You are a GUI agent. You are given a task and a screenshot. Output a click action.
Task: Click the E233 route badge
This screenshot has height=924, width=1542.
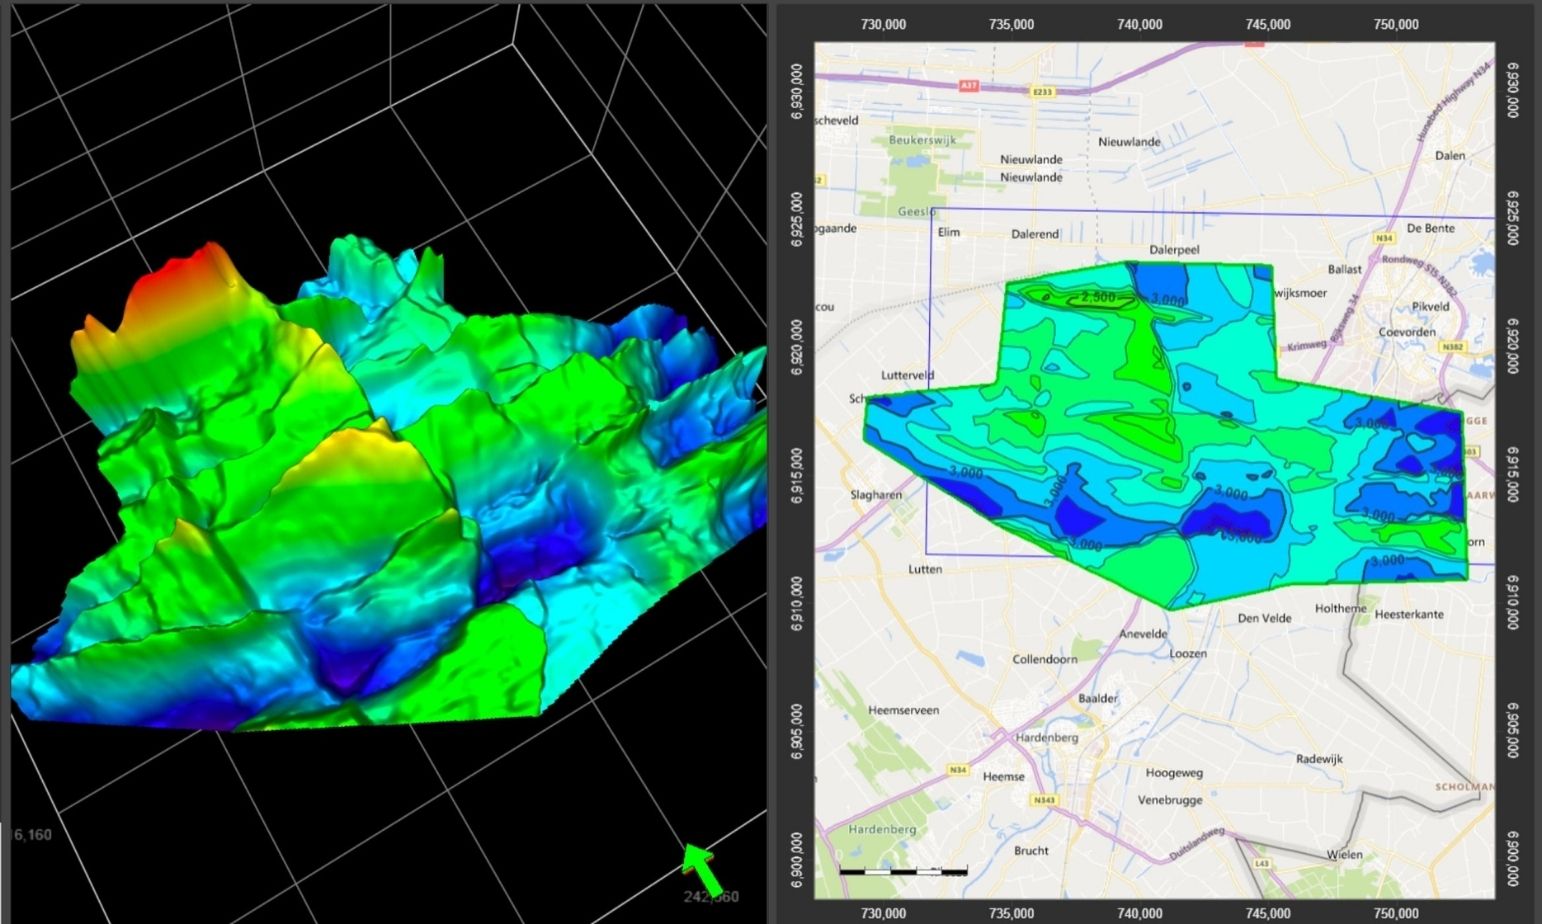tap(1043, 92)
